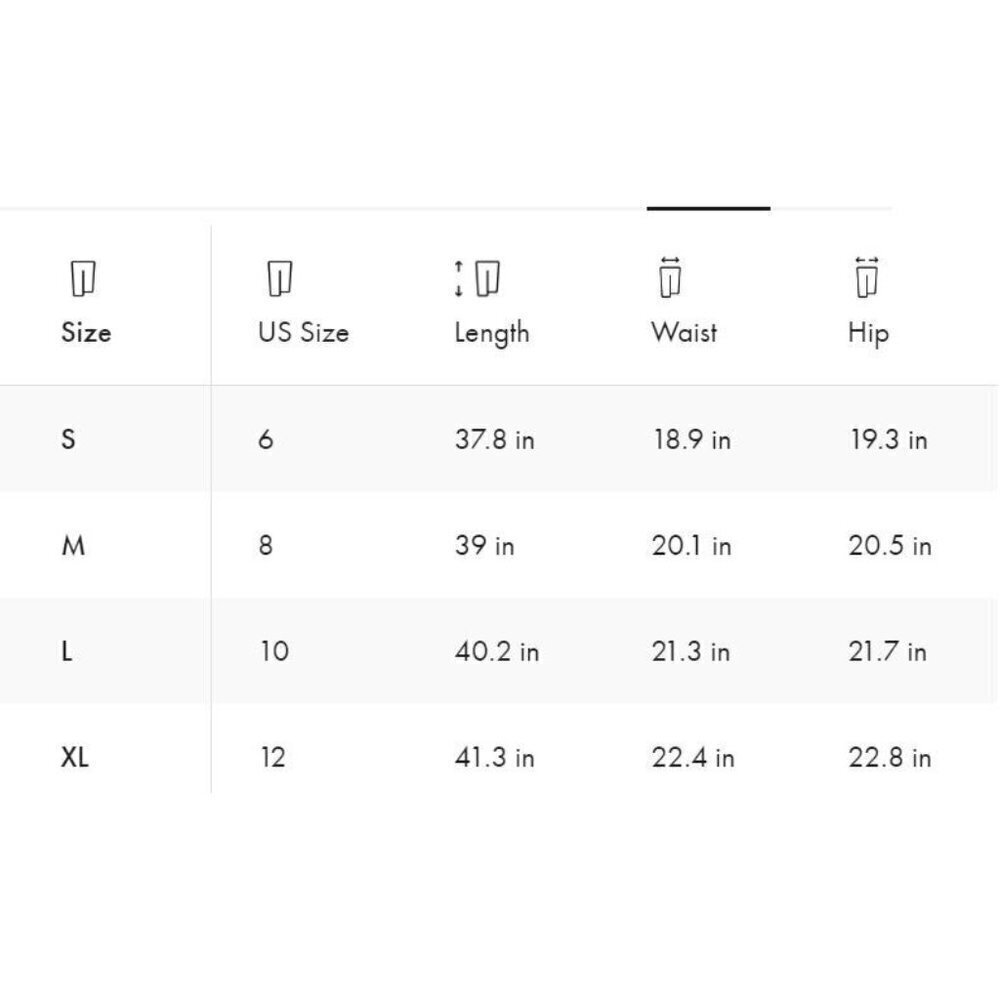
Task: Click US size 10 cell
Action: pos(274,652)
